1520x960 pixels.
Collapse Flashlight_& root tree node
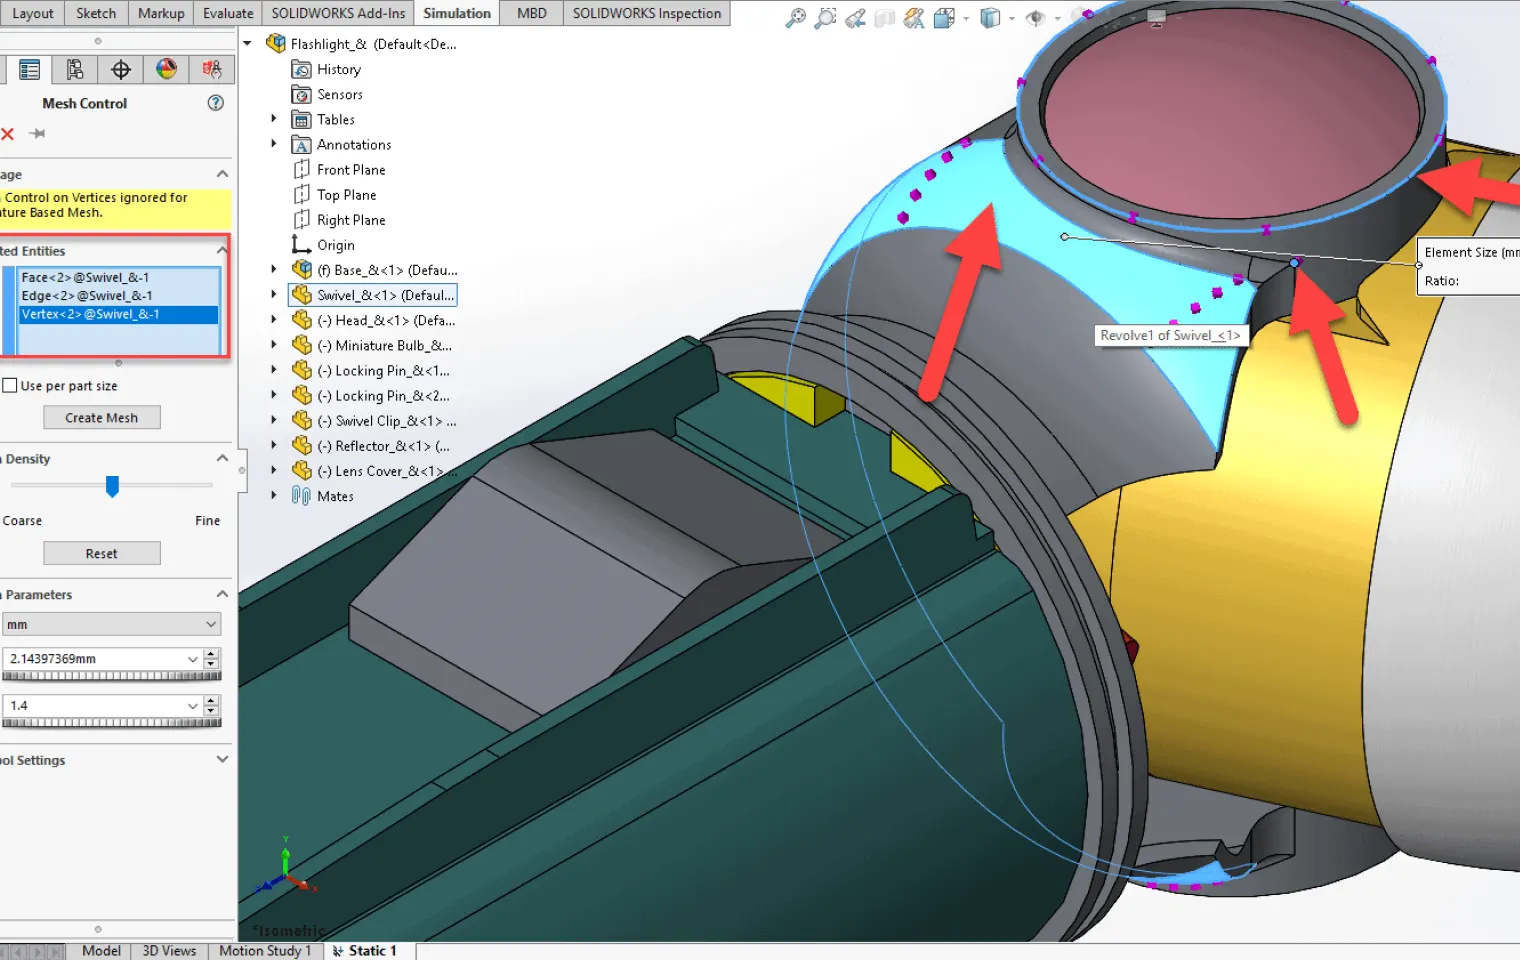coord(248,44)
